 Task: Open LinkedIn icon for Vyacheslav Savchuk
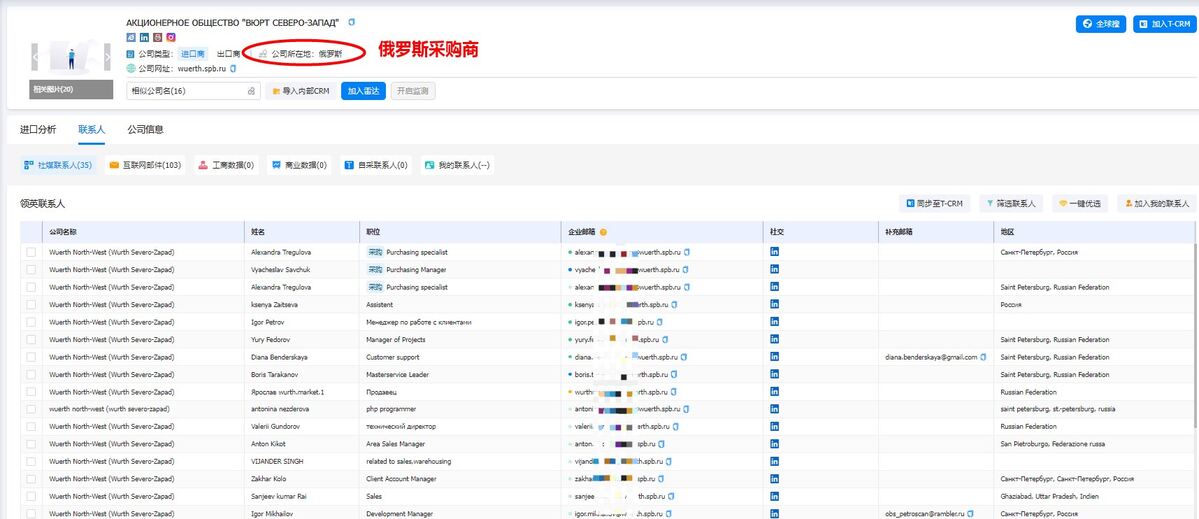[774, 269]
